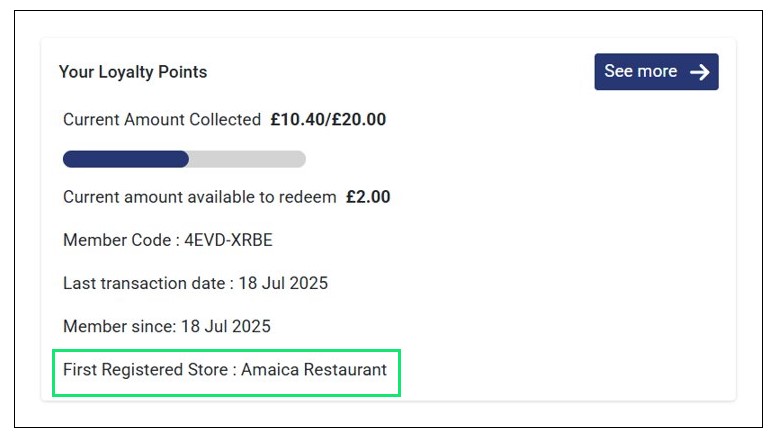Click the words See more on the button
Image resolution: width=775 pixels, height=436 pixels.
click(641, 72)
